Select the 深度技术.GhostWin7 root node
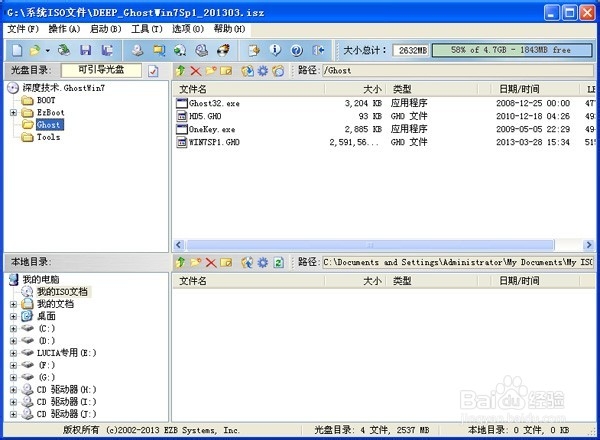This screenshot has height=440, width=600. [64, 88]
